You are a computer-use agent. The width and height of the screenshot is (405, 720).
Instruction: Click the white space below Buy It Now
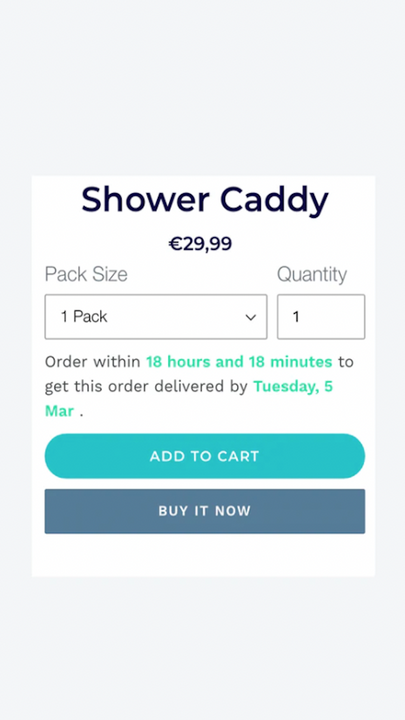(203, 555)
